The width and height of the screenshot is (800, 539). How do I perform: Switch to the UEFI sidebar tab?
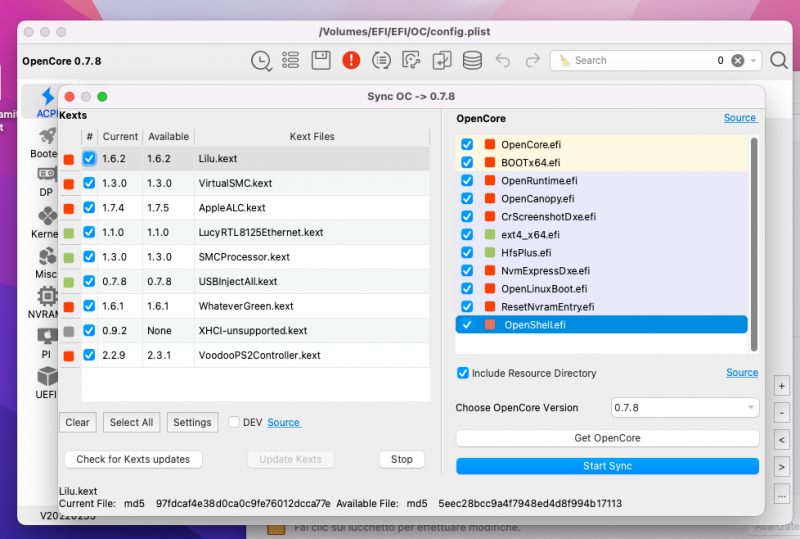[47, 380]
